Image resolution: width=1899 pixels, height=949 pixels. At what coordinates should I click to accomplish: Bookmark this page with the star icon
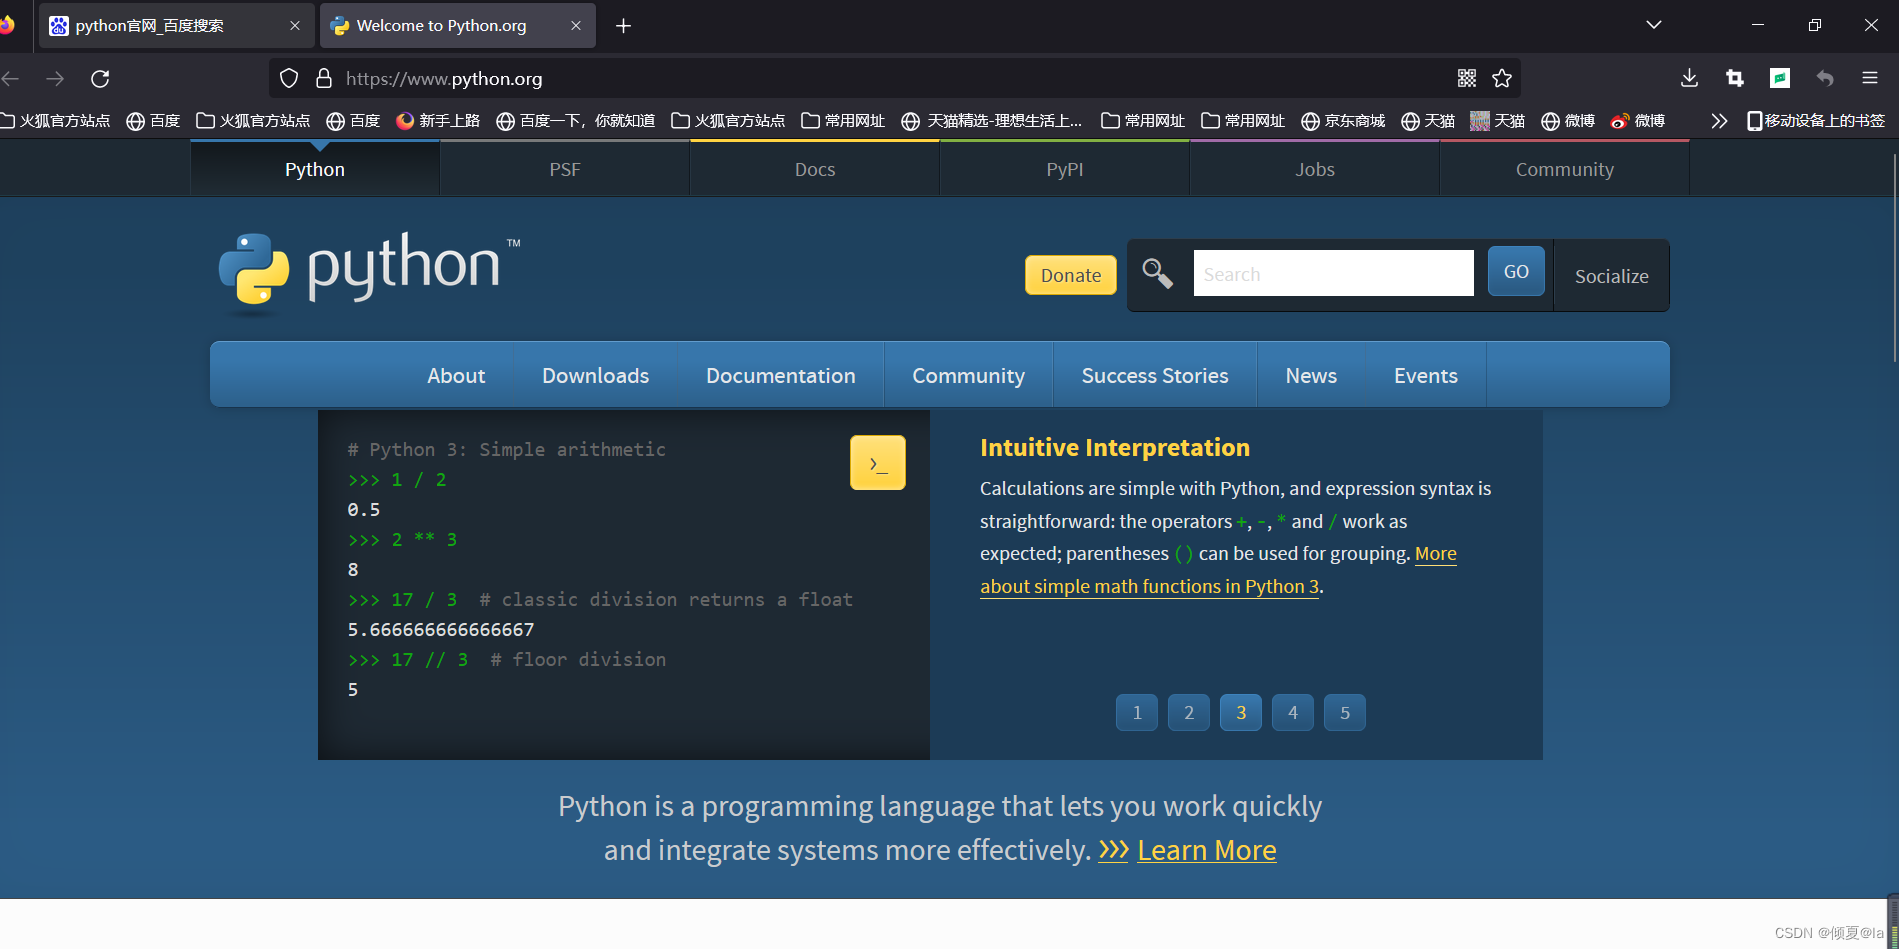click(1502, 78)
